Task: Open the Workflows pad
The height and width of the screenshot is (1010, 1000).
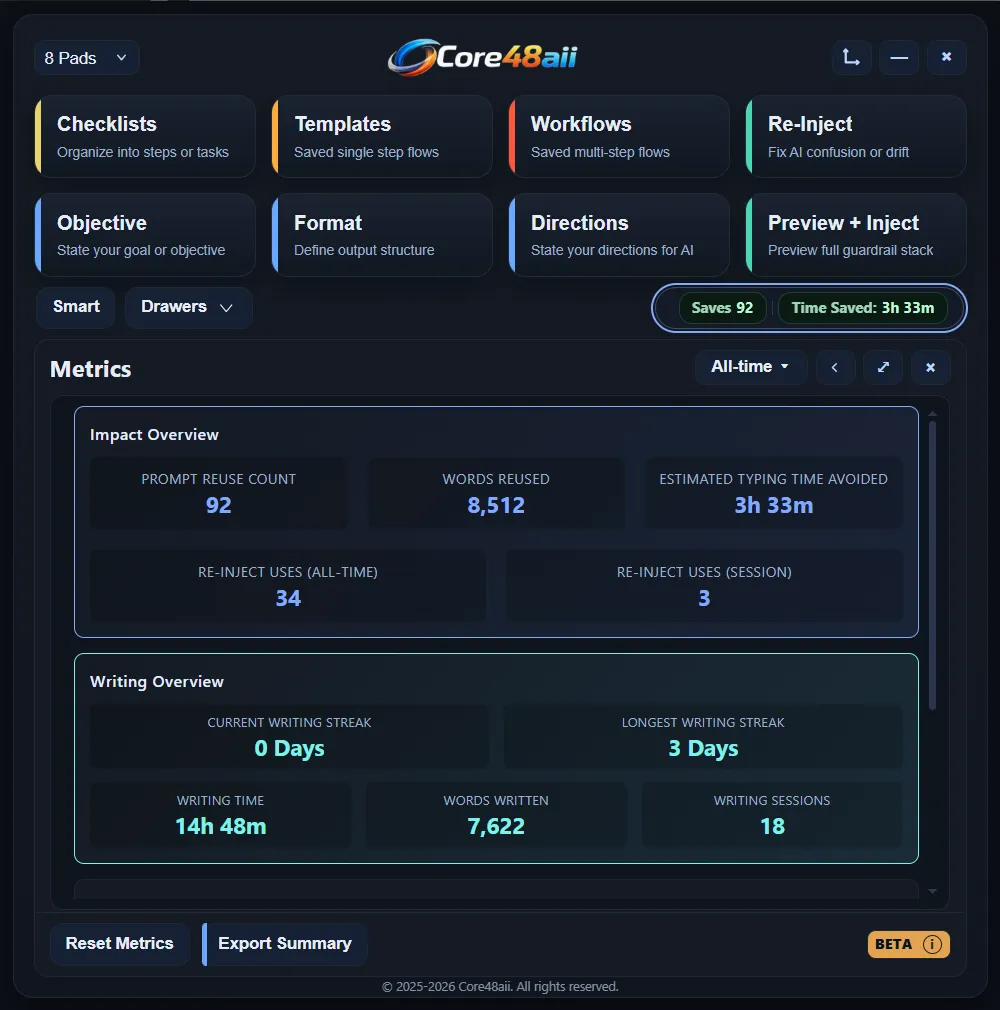Action: (x=620, y=136)
